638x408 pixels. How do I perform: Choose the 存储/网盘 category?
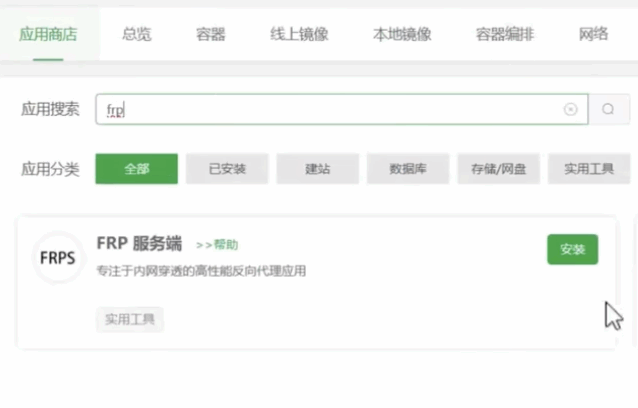pos(498,169)
